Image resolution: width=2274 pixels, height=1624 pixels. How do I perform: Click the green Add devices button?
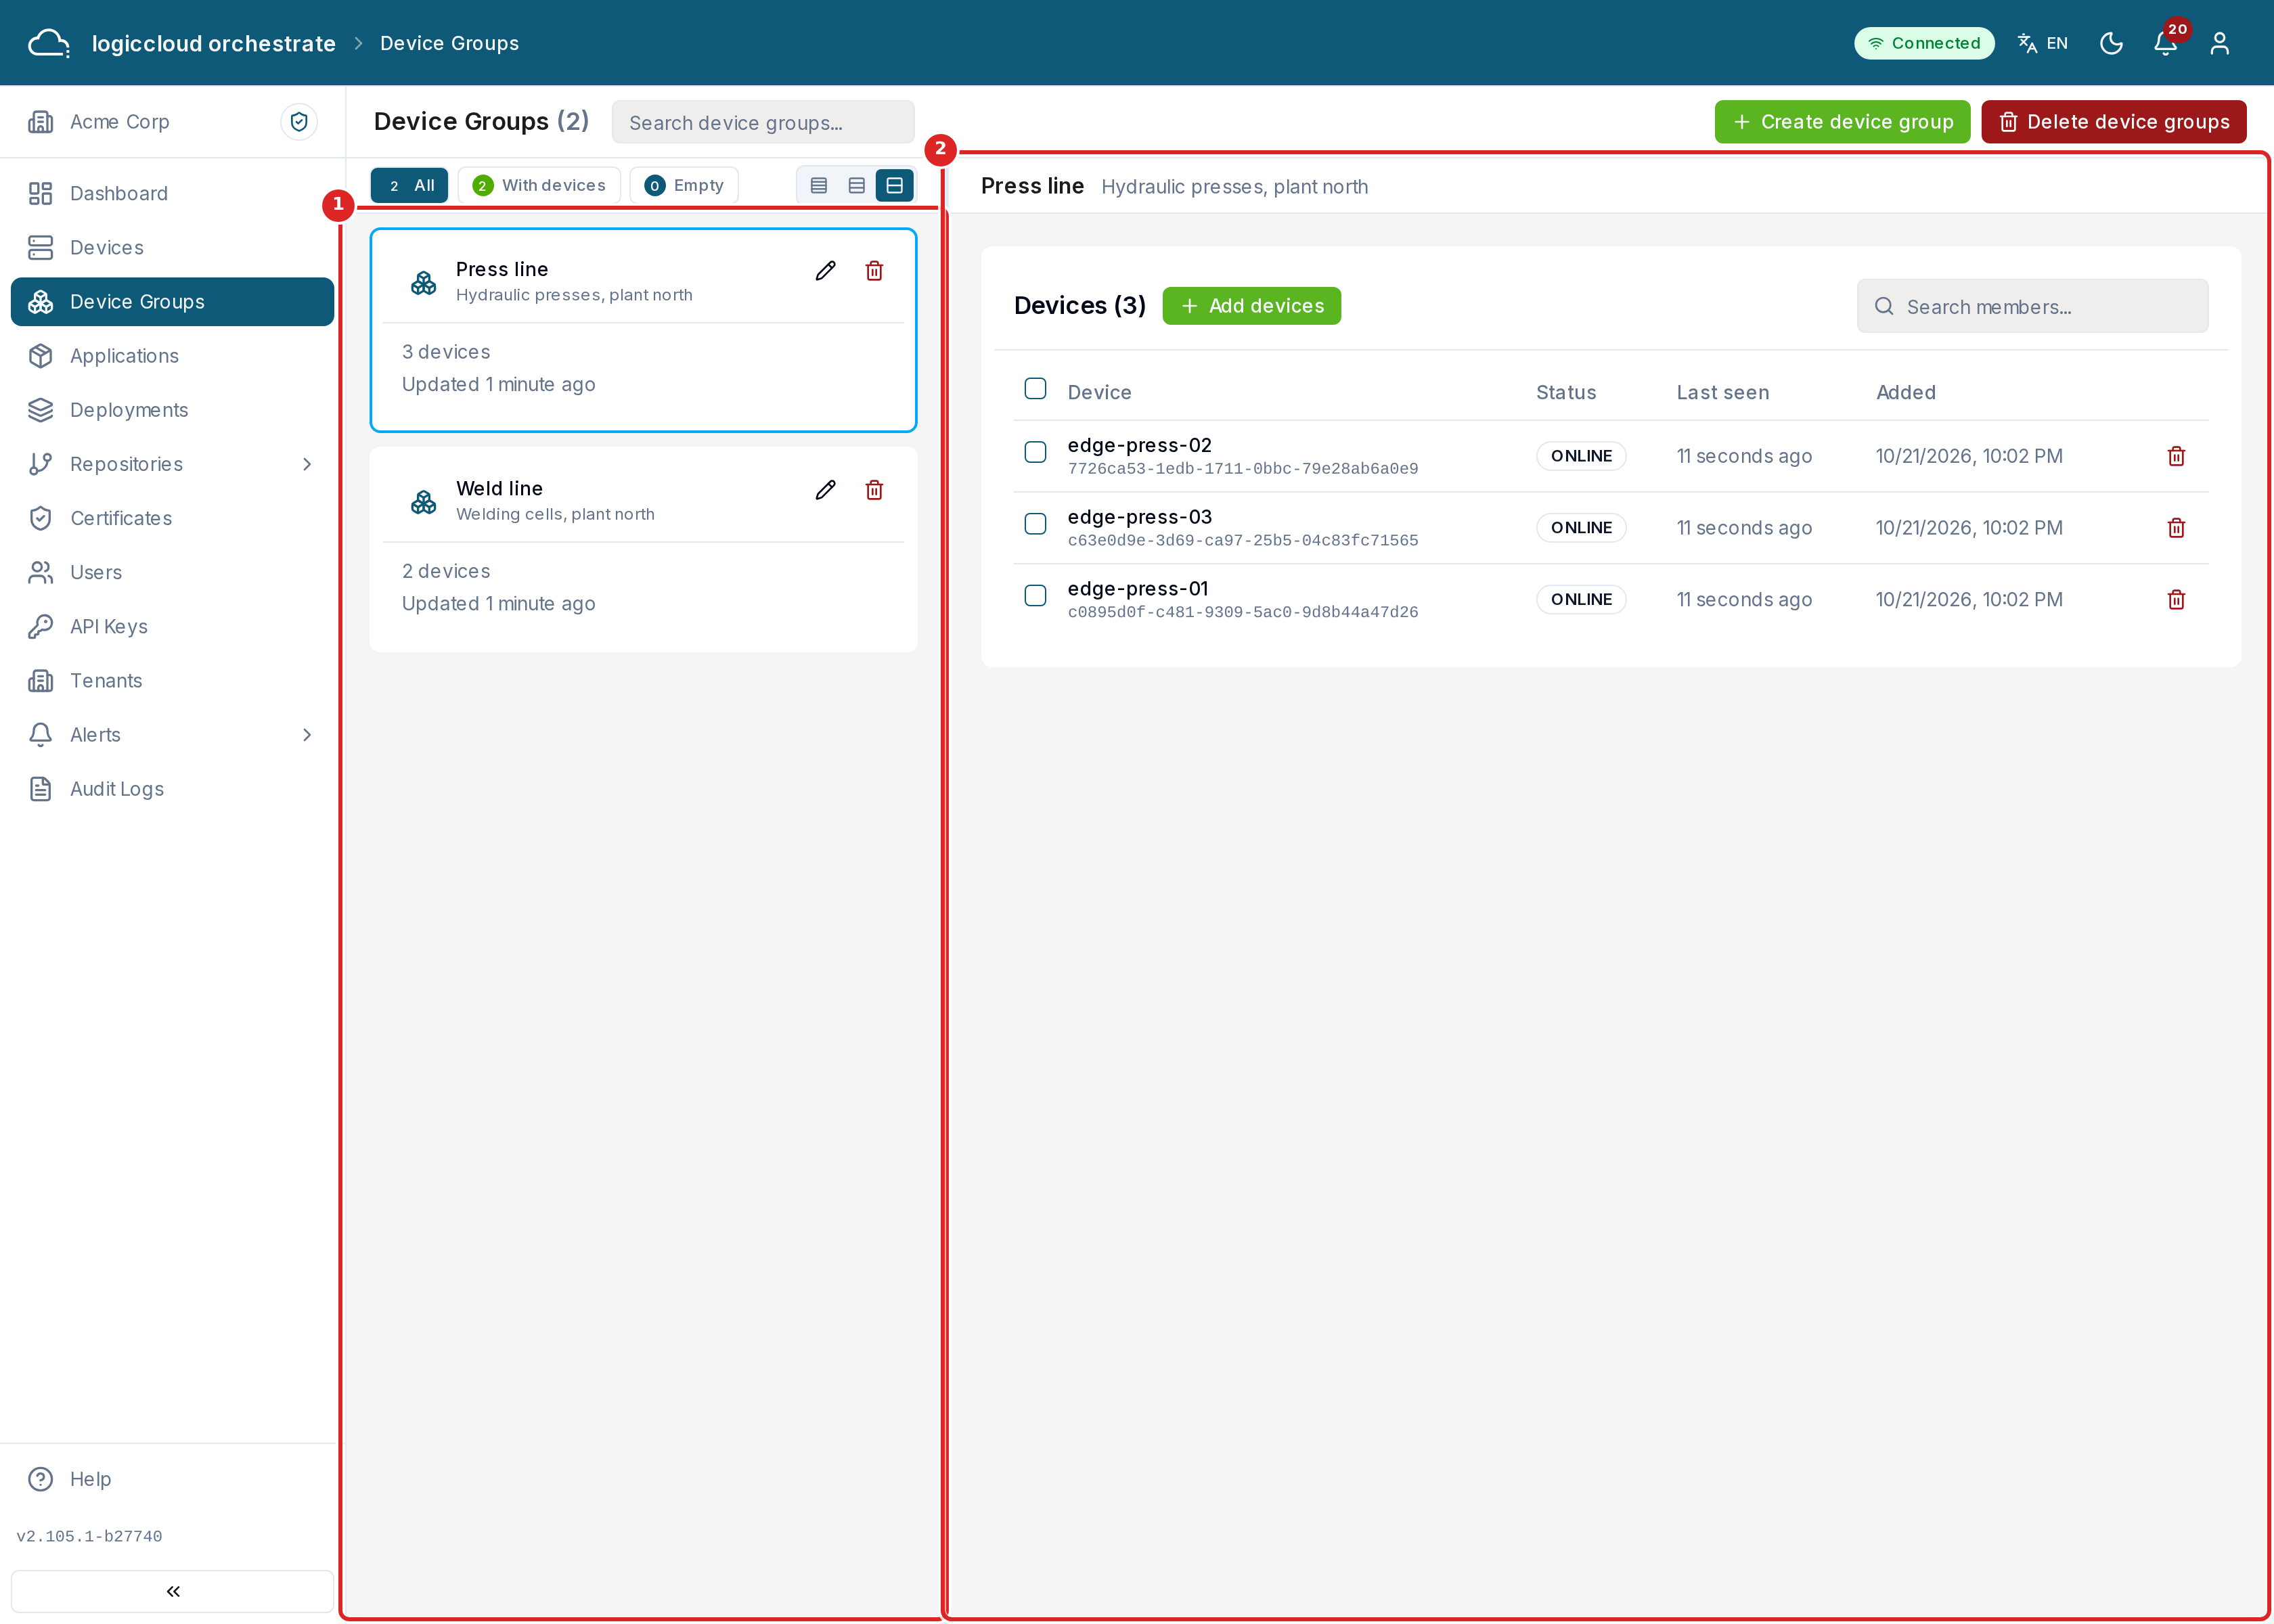click(x=1251, y=306)
